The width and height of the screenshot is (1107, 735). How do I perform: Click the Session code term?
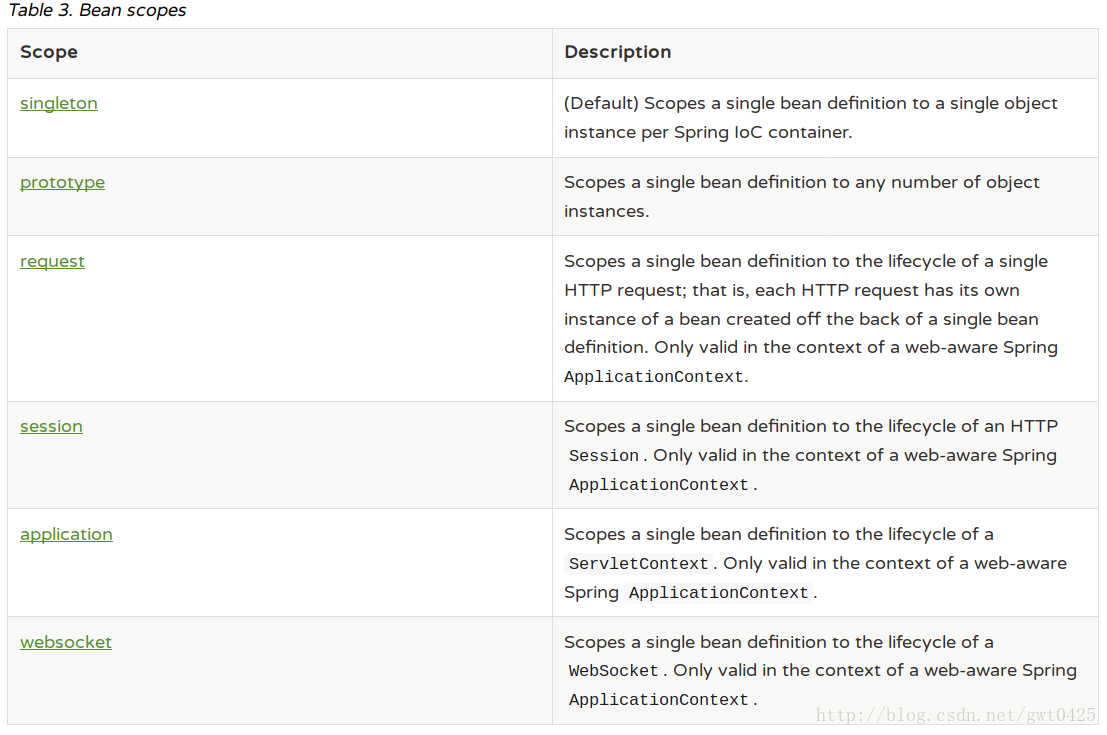point(604,456)
